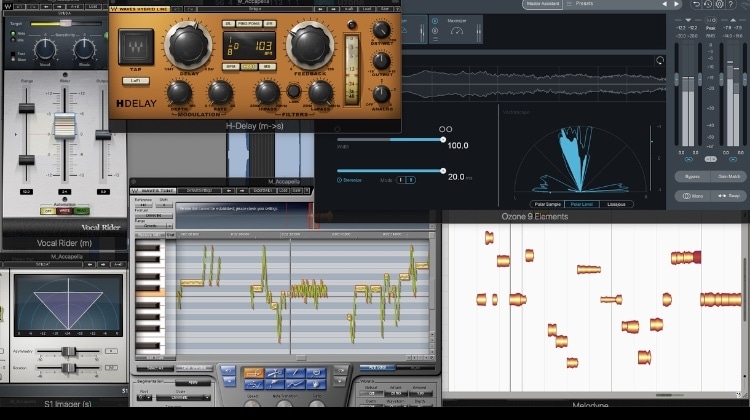The image size is (750, 420).
Task: Open the Waves Tune Scale dropdown
Action: click(x=183, y=398)
